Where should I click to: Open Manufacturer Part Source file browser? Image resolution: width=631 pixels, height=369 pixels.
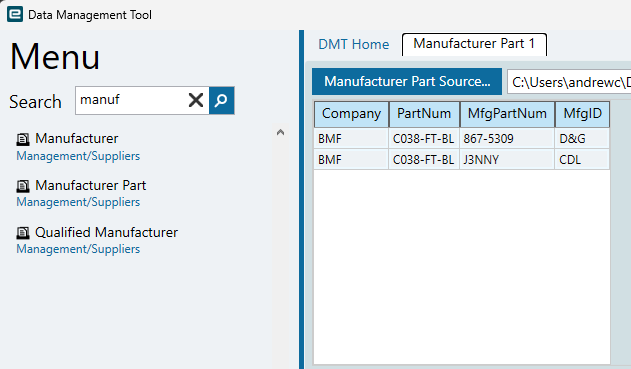coord(407,81)
